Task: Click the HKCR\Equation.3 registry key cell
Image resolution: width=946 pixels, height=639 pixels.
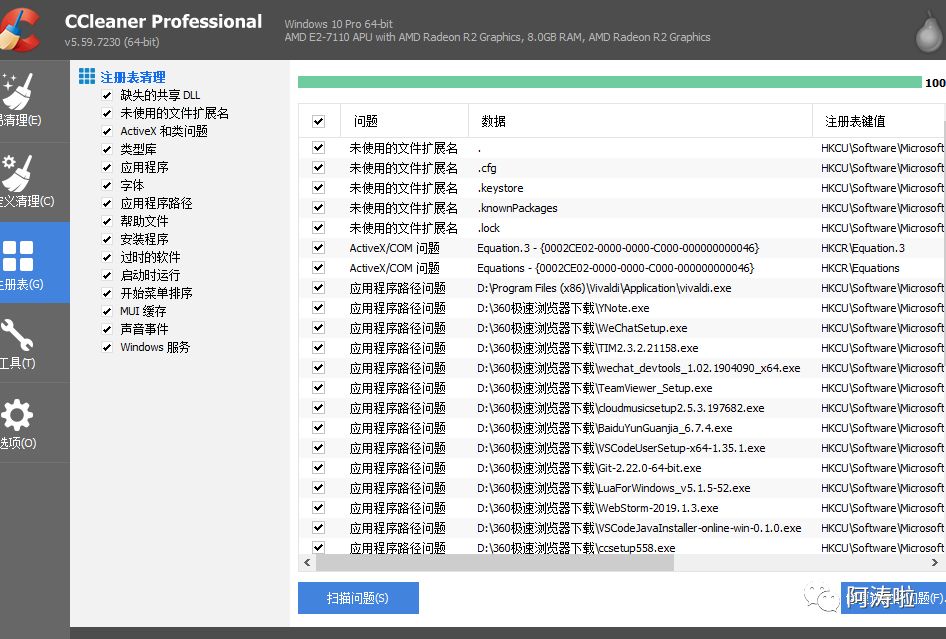Action: click(x=863, y=248)
